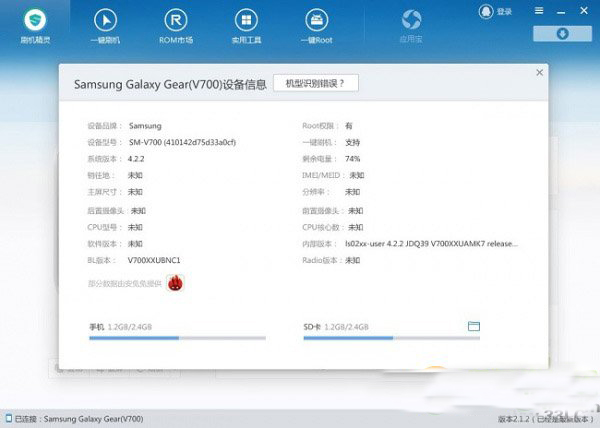The height and width of the screenshot is (428, 600).
Task: Open the hamburger menu icon
Action: [x=539, y=11]
